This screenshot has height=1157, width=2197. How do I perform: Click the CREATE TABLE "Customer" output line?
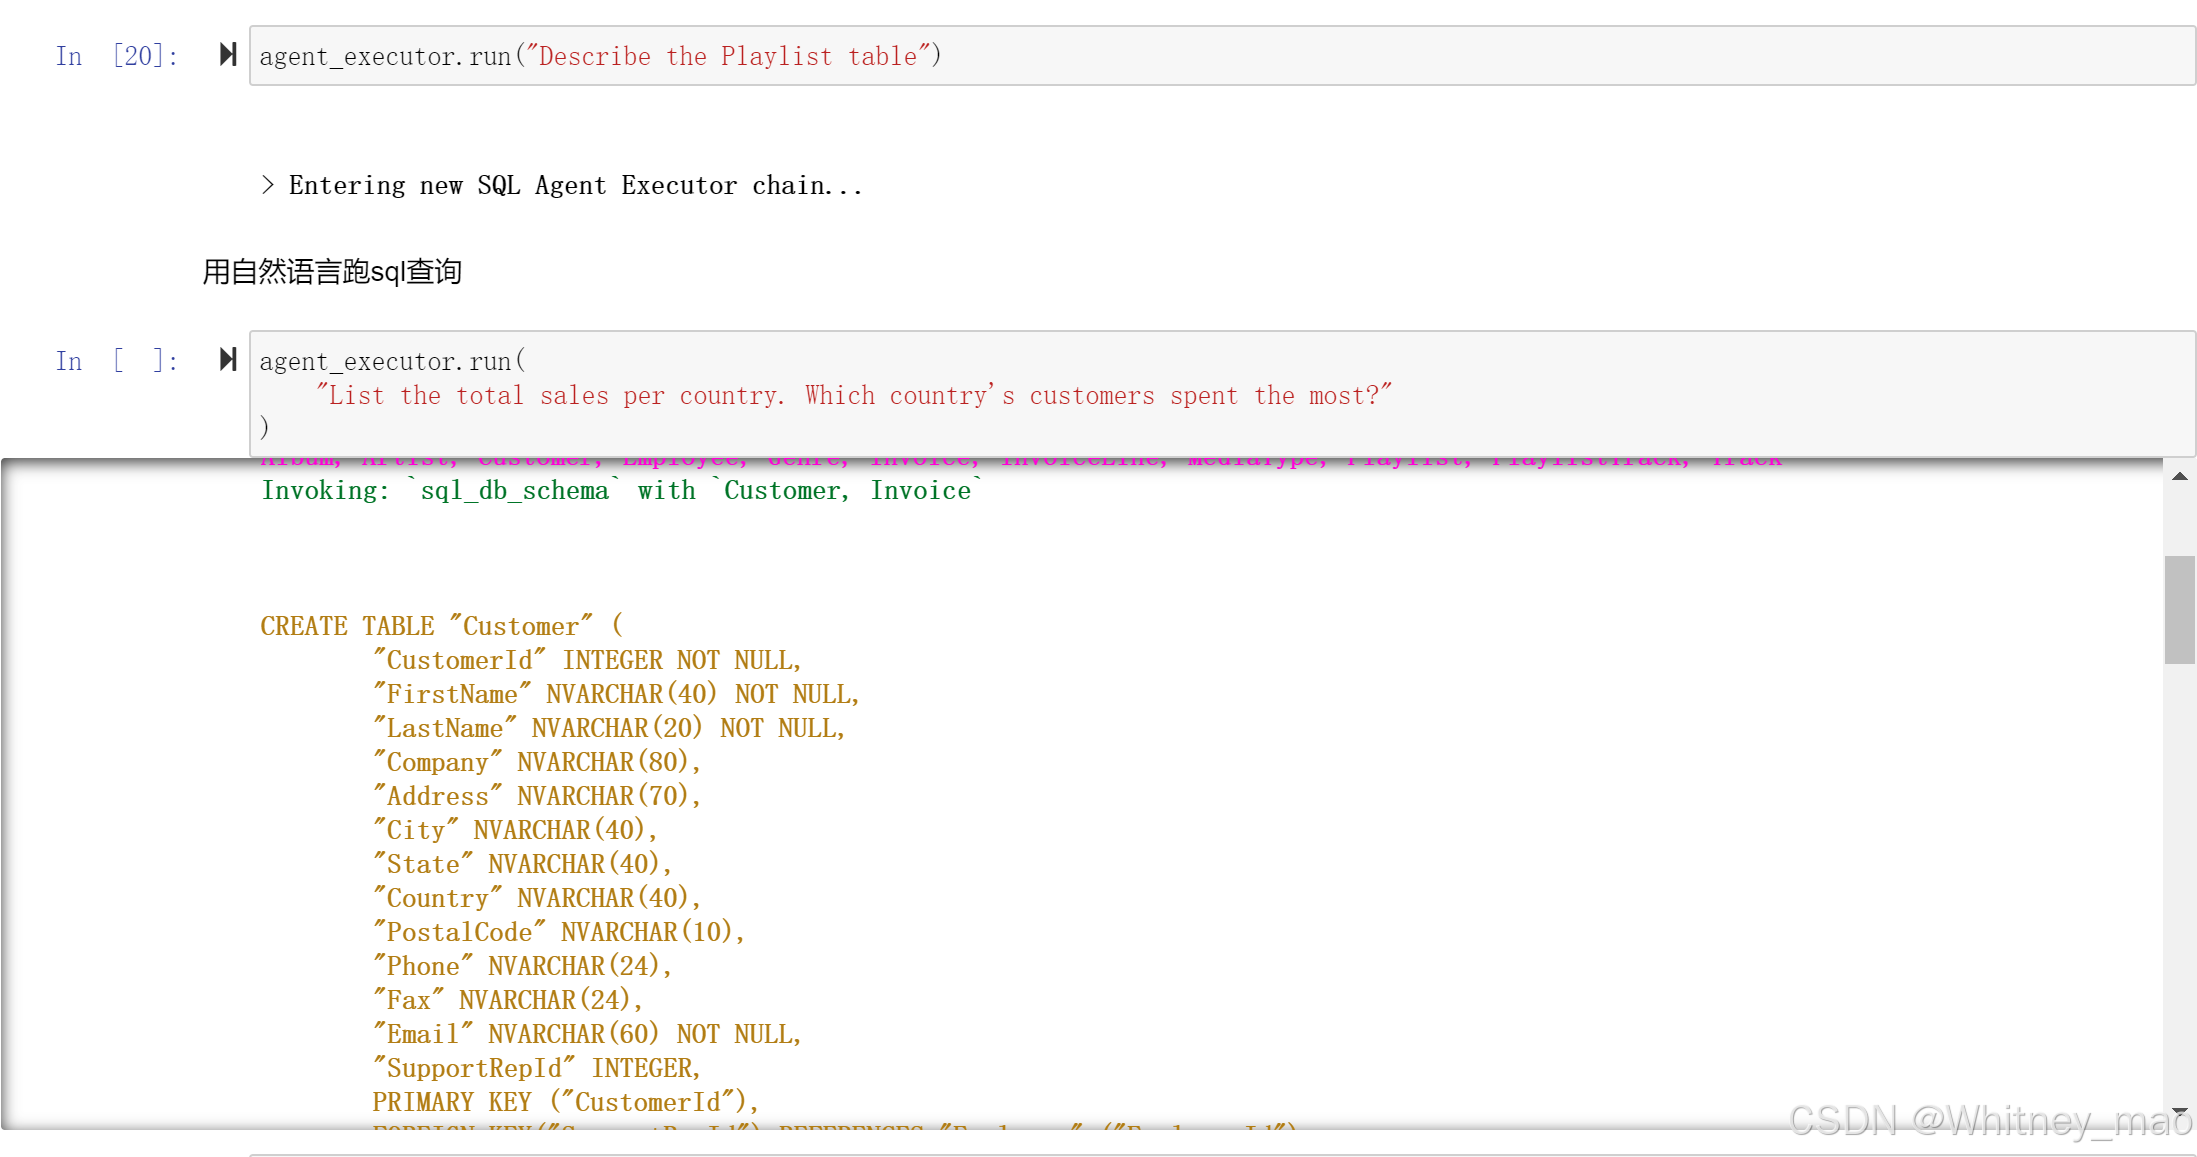coord(441,627)
